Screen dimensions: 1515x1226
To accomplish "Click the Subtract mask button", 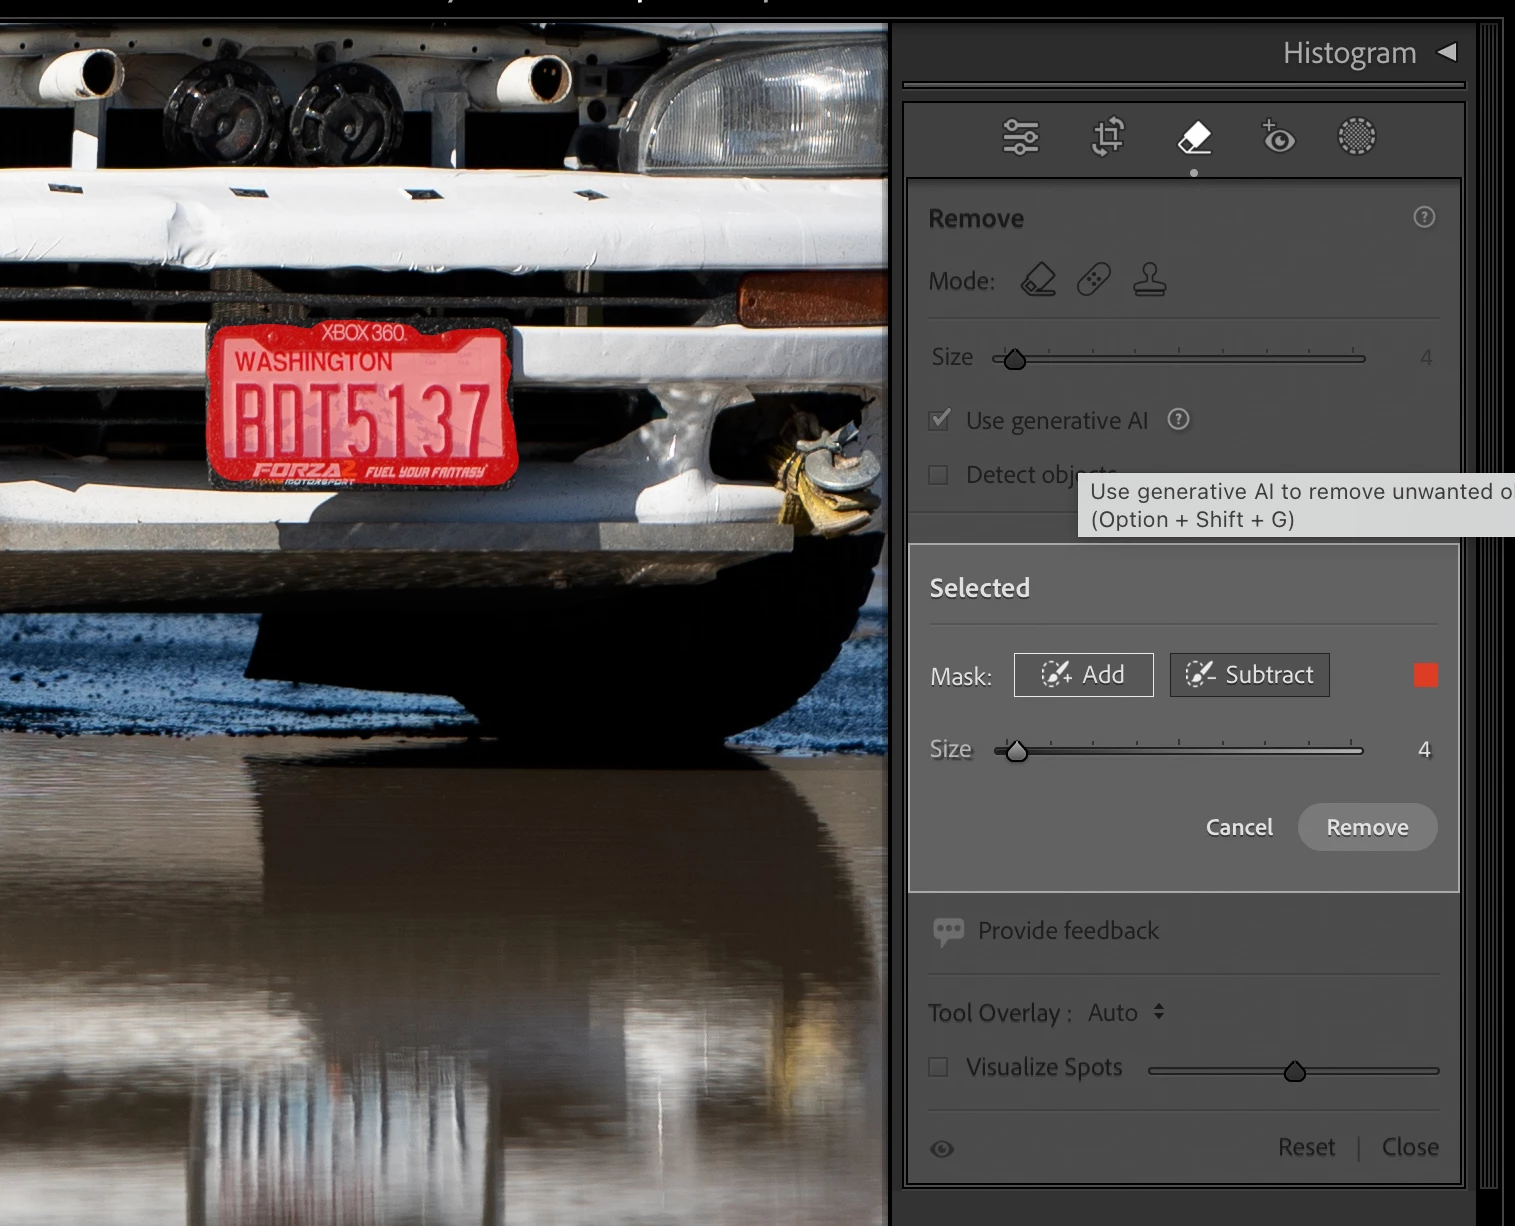I will pyautogui.click(x=1250, y=675).
